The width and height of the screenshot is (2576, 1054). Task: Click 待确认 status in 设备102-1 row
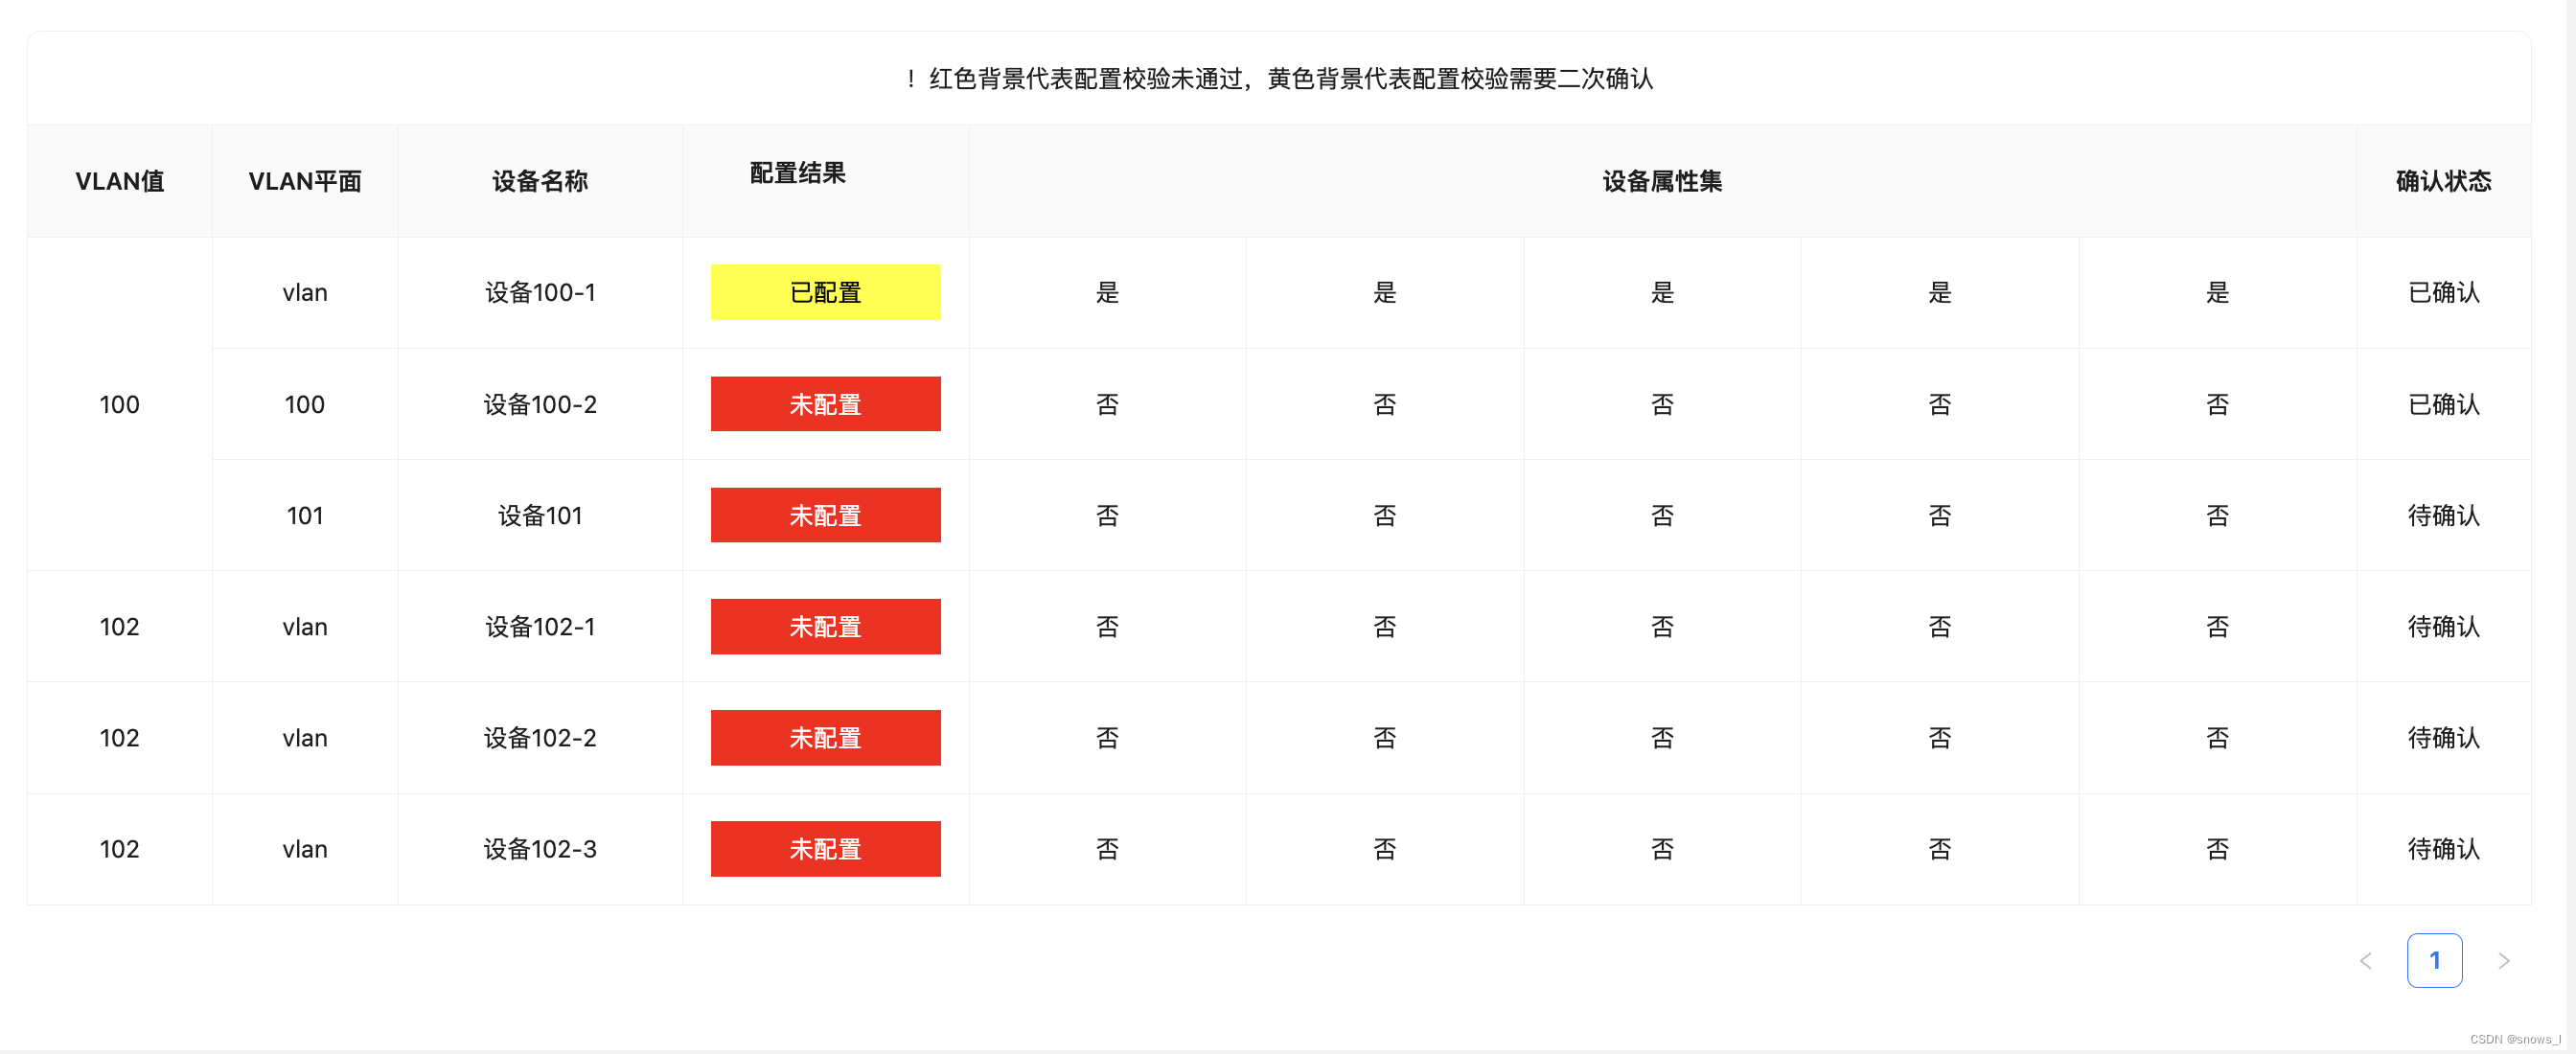tap(2443, 627)
